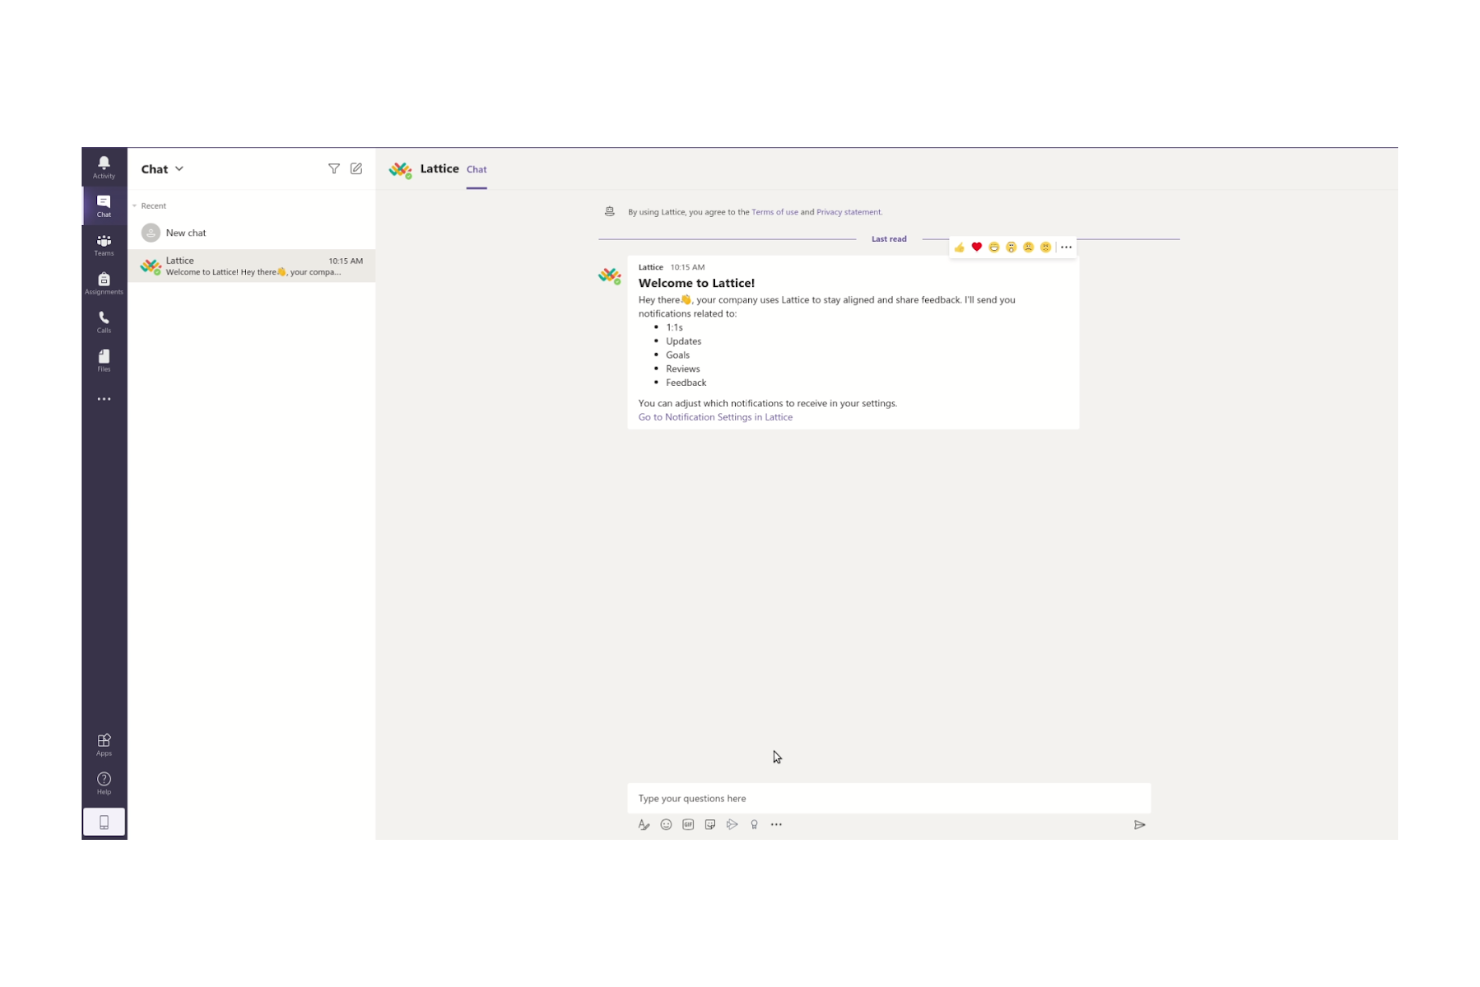Click the Praise badge icon

[x=754, y=825]
